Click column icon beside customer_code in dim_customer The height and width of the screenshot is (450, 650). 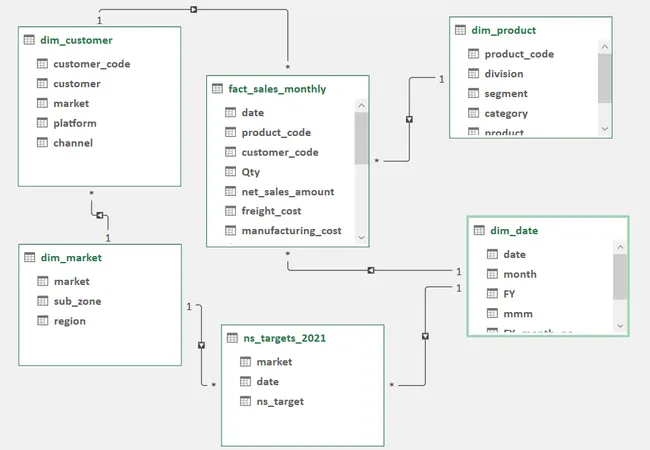(x=42, y=63)
